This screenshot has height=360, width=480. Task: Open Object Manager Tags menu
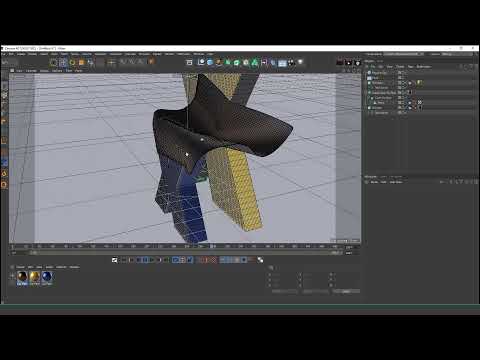tap(410, 67)
